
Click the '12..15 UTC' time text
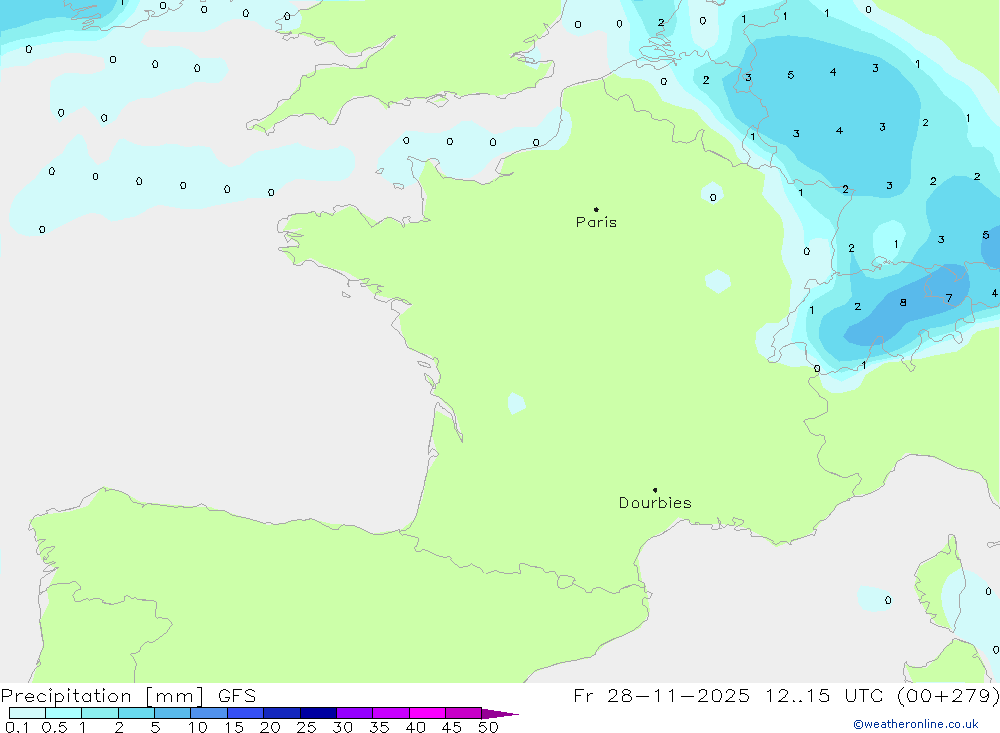[825, 696]
